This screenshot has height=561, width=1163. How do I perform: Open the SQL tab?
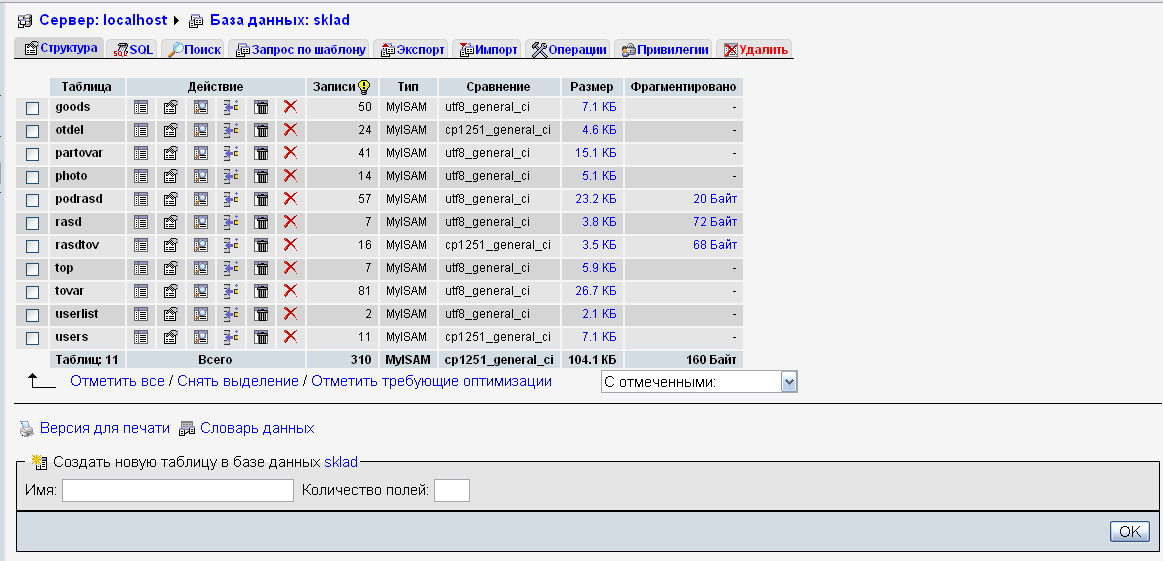coord(132,50)
